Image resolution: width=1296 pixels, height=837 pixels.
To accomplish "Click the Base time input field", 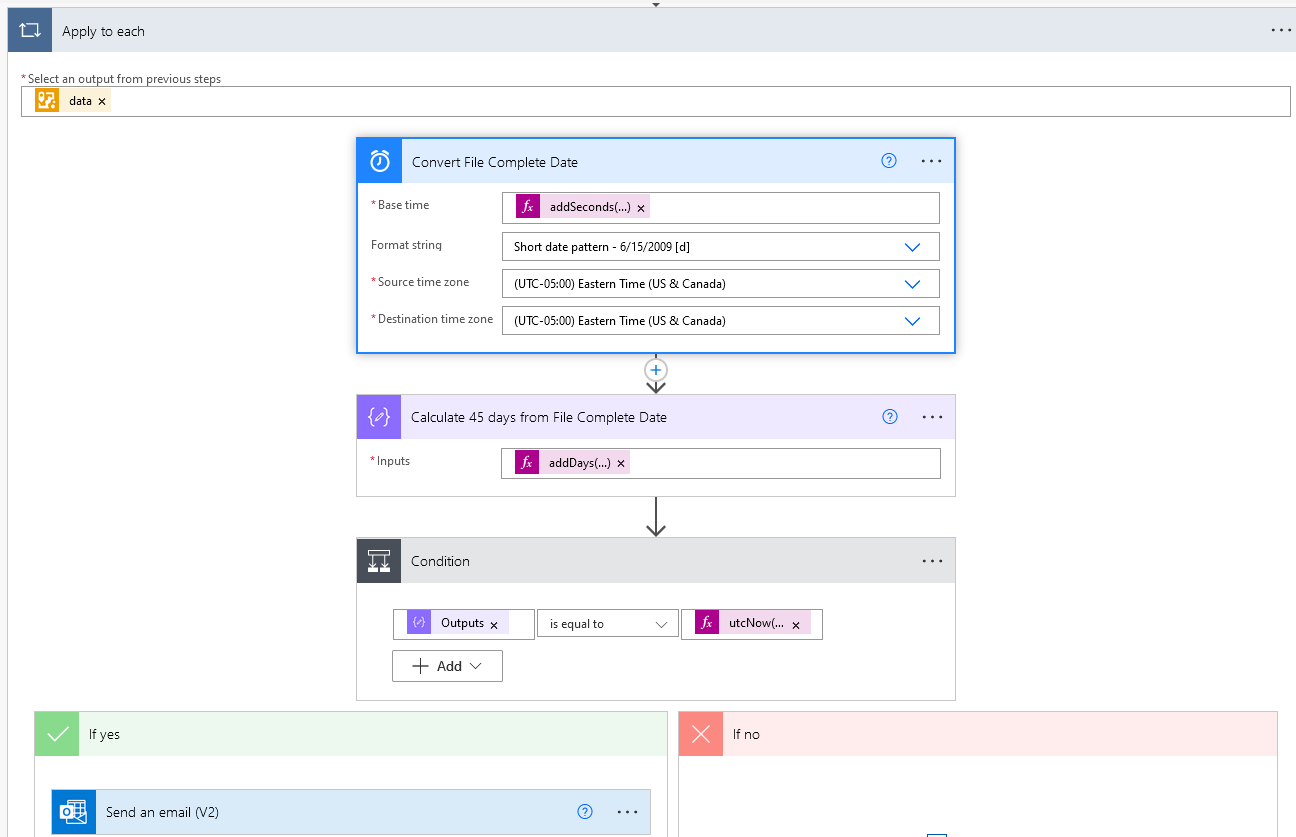I will 790,208.
